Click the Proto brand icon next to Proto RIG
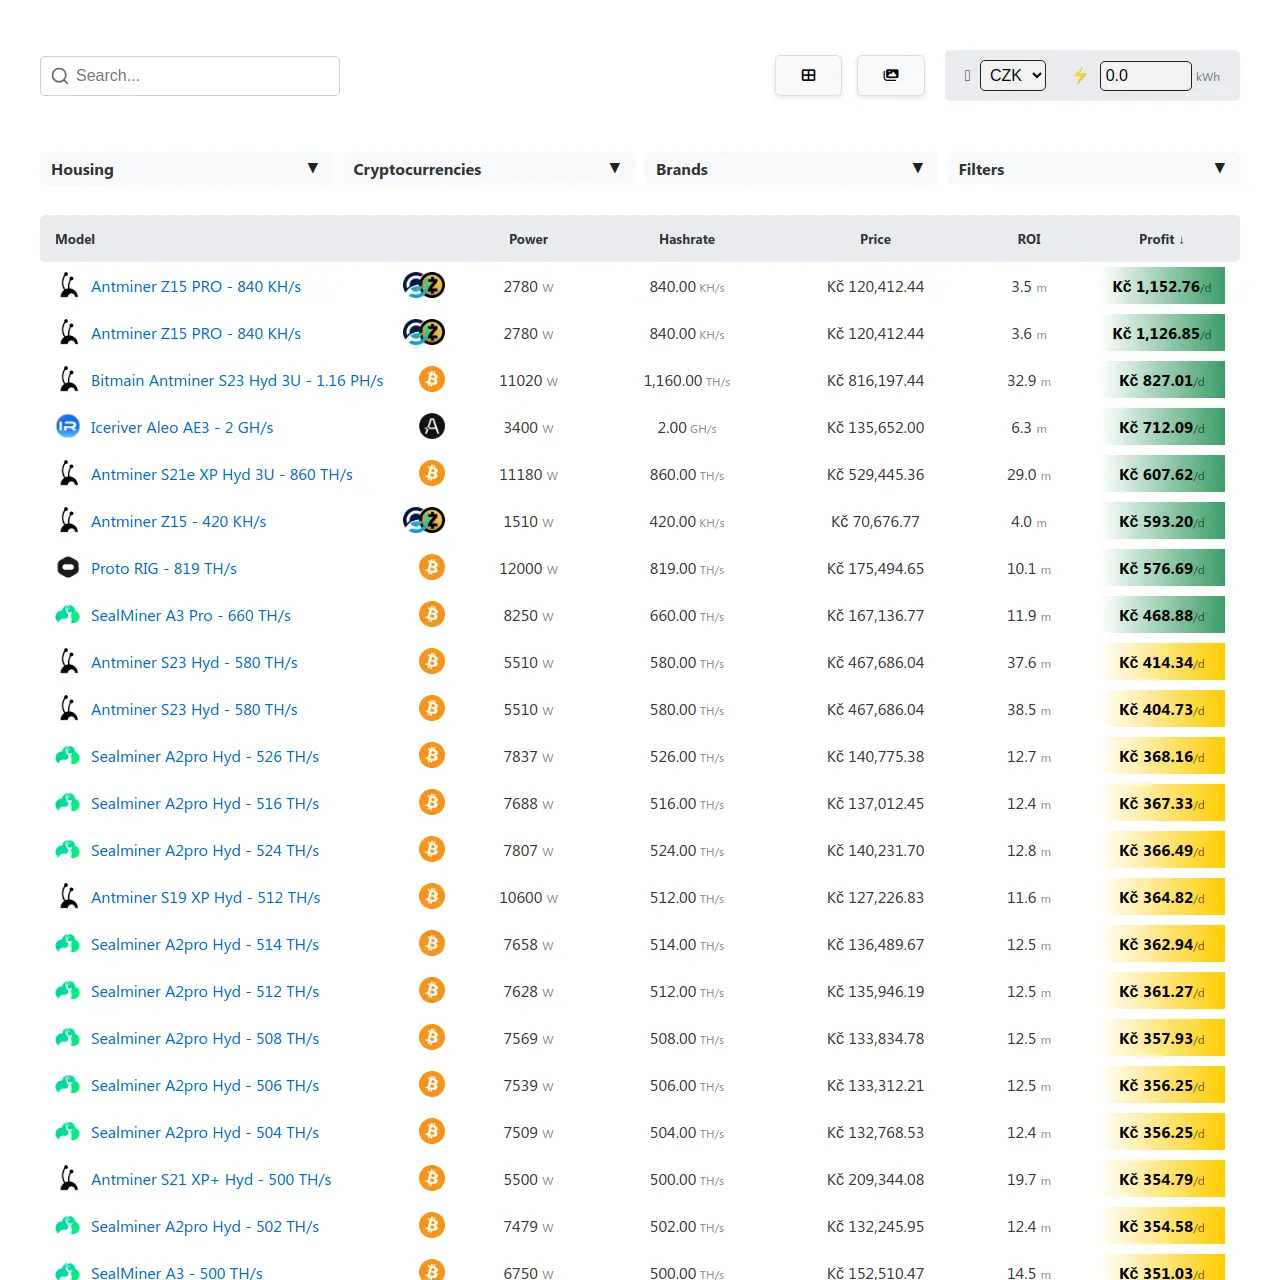Screen dimensions: 1280x1280 pos(67,567)
